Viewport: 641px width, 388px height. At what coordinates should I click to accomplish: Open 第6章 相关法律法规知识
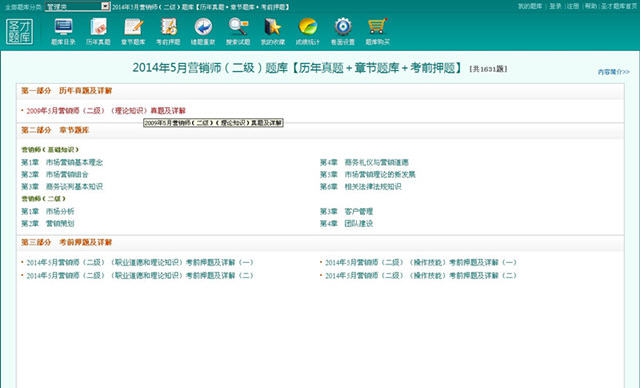(361, 187)
